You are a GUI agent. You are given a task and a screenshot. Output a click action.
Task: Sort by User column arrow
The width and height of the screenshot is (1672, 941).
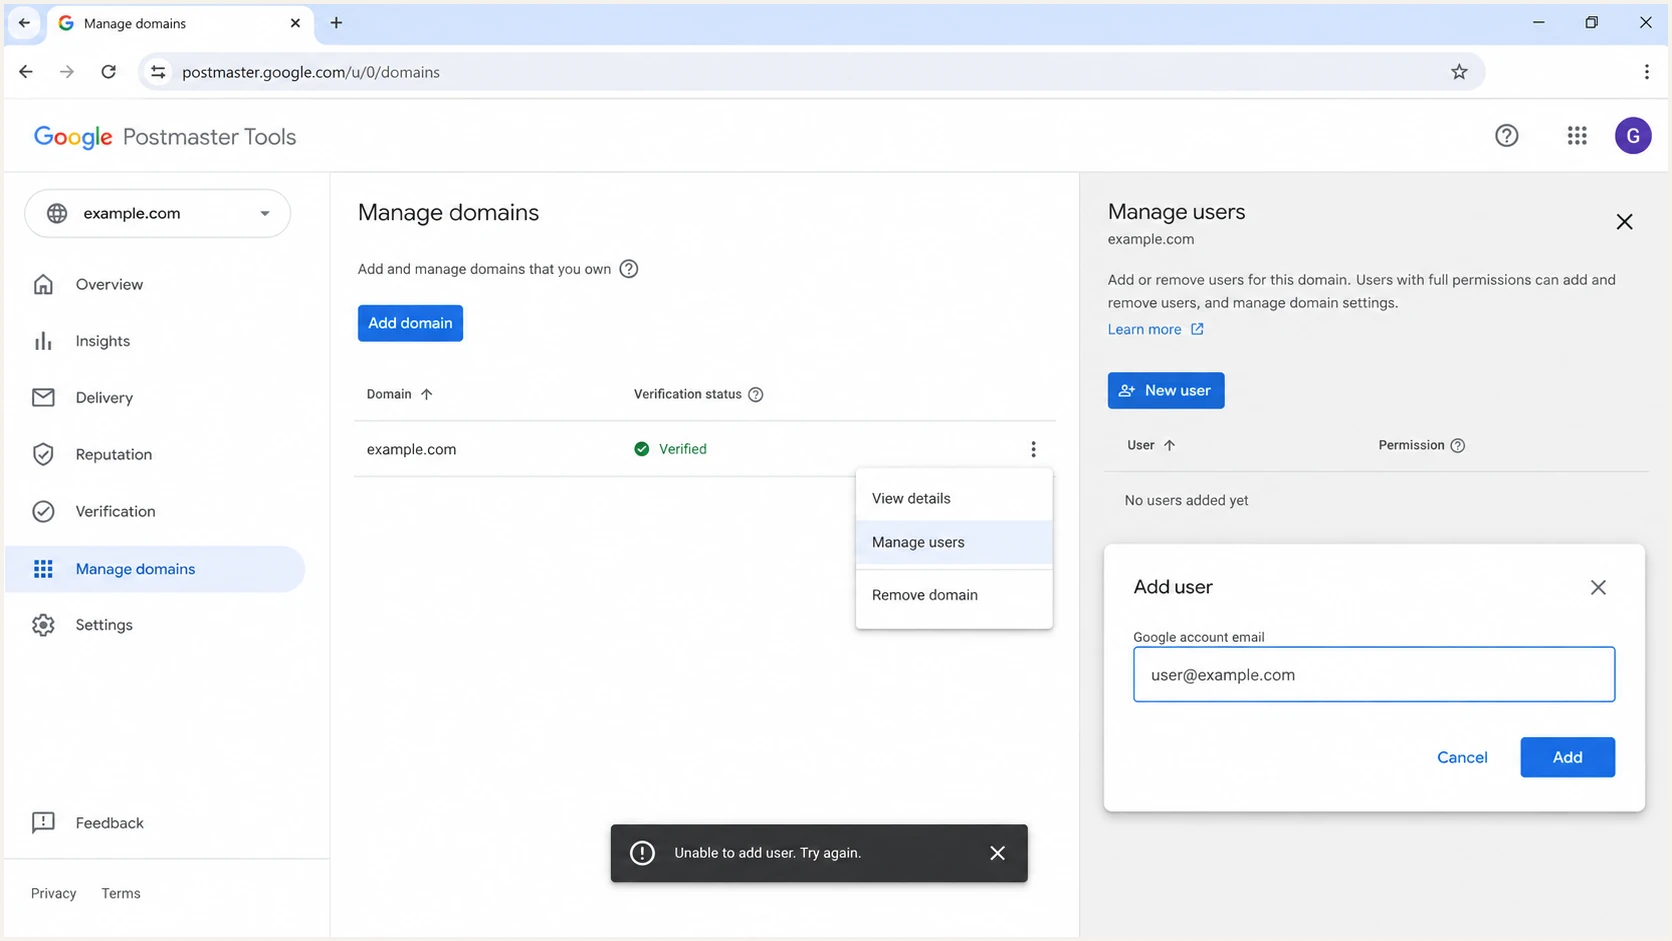coord(1169,446)
